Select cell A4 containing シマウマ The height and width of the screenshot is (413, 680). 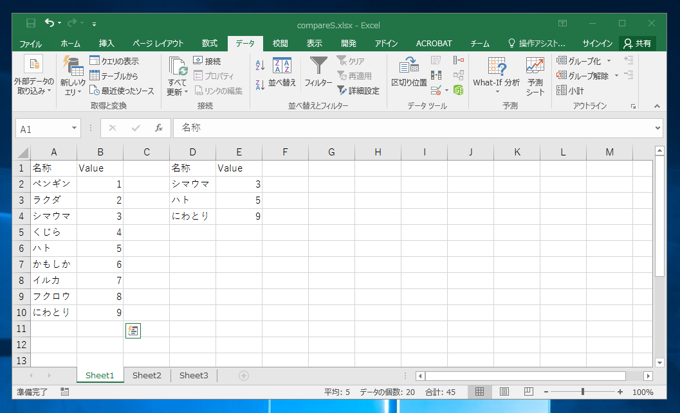tap(53, 216)
